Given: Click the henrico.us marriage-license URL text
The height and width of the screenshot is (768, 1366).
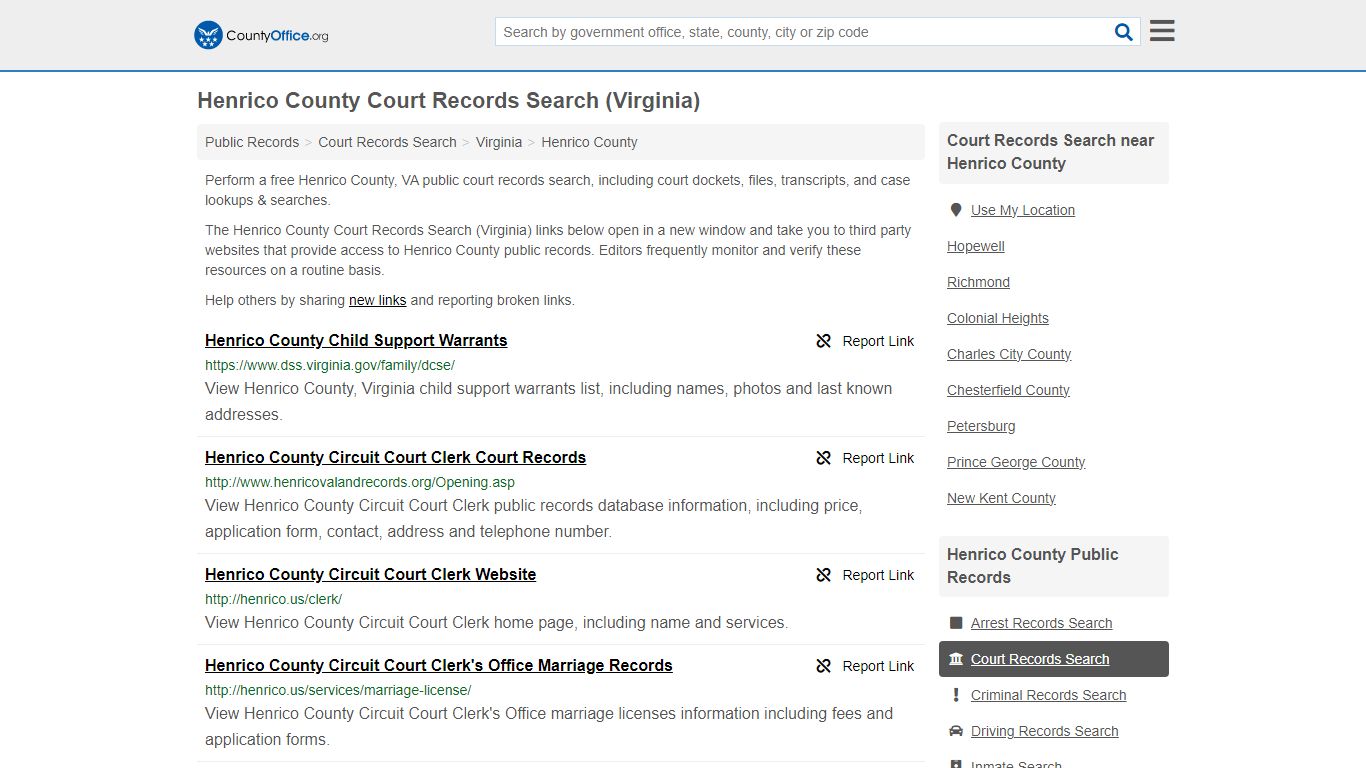Looking at the screenshot, I should pos(338,690).
